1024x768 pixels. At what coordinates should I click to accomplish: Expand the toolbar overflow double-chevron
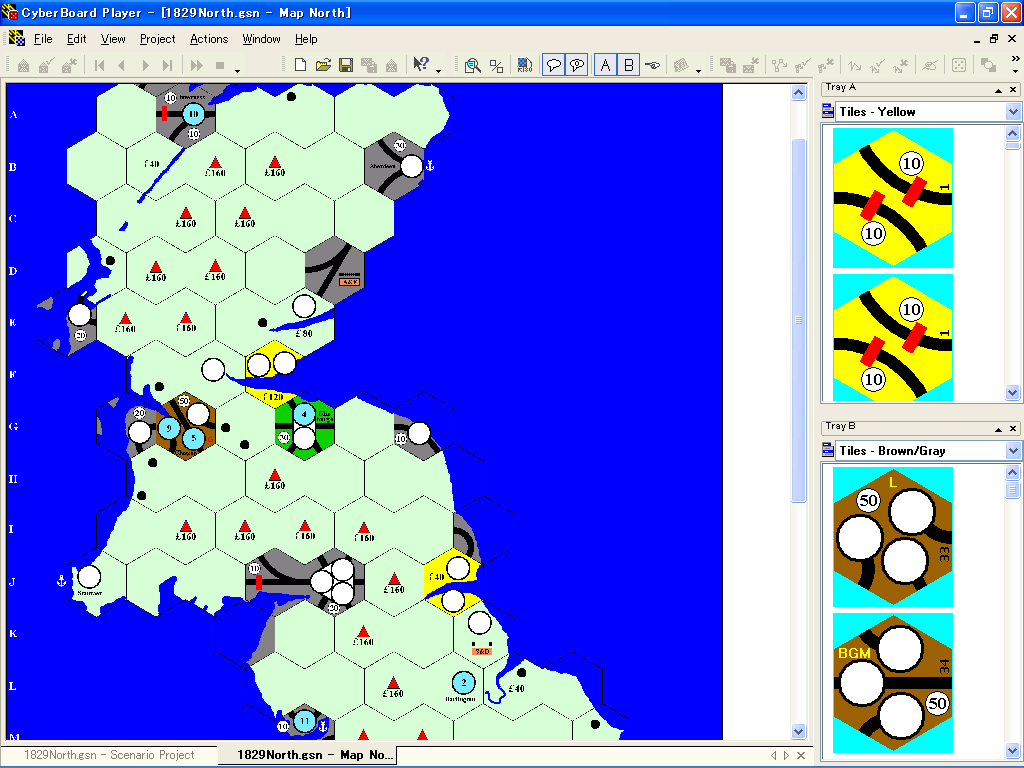1016,59
